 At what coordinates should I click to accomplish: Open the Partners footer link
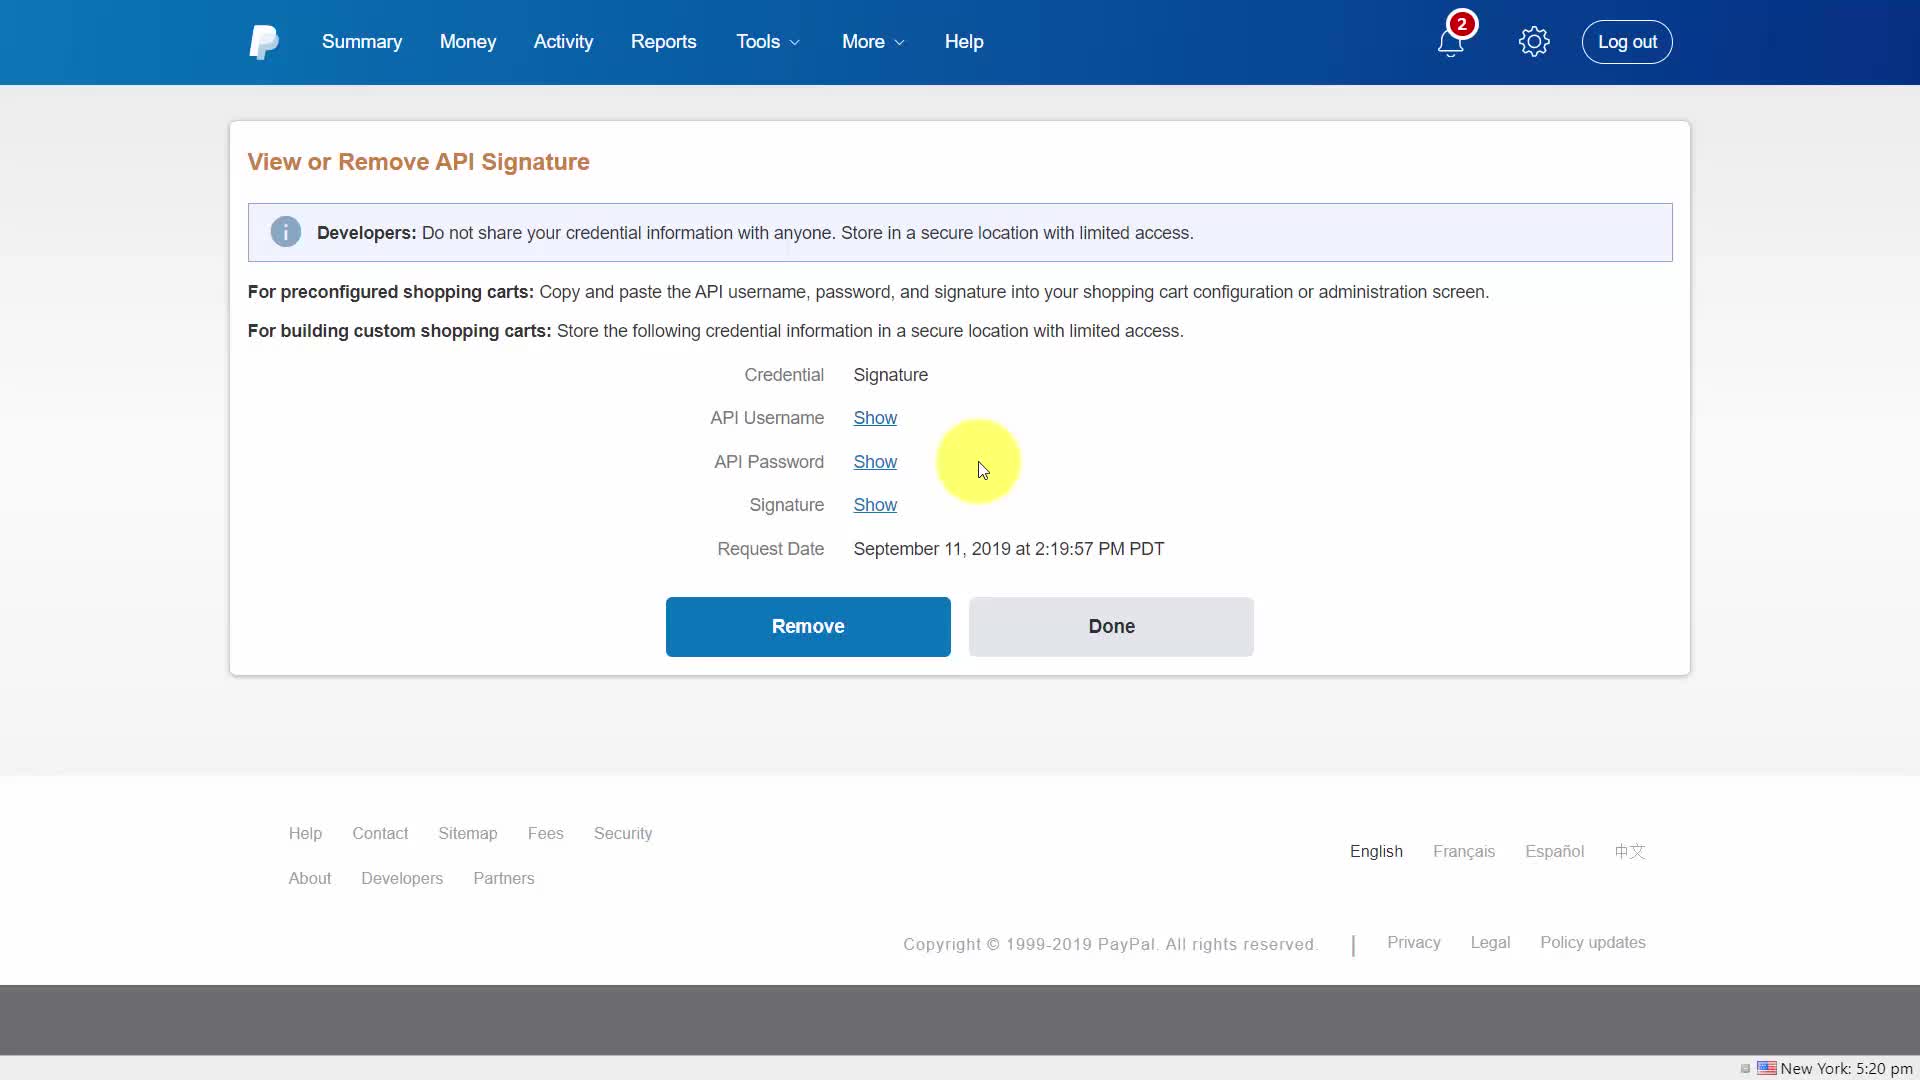(x=504, y=879)
